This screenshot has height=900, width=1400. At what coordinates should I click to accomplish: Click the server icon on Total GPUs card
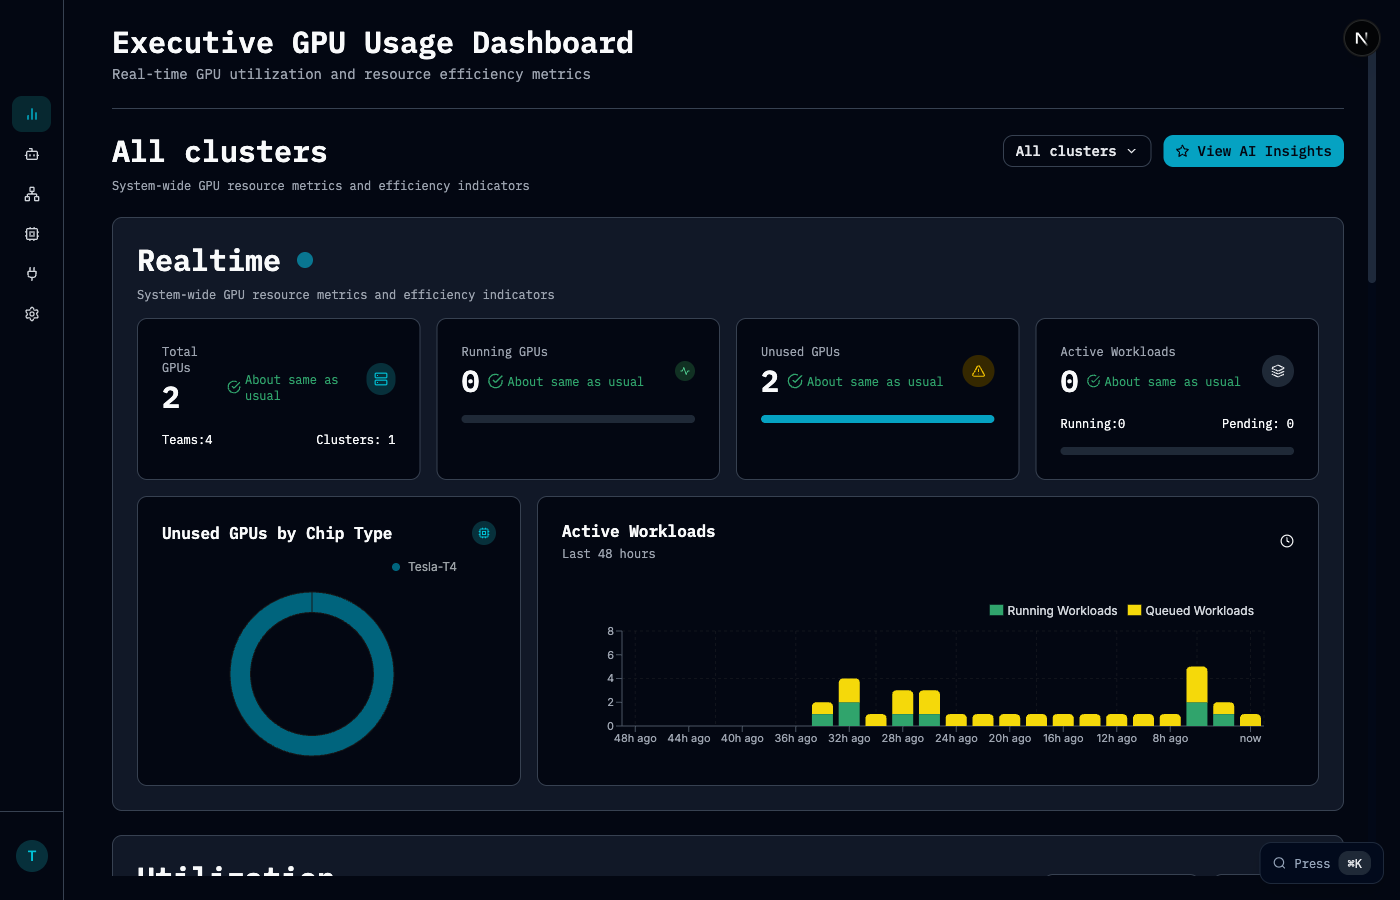(381, 379)
